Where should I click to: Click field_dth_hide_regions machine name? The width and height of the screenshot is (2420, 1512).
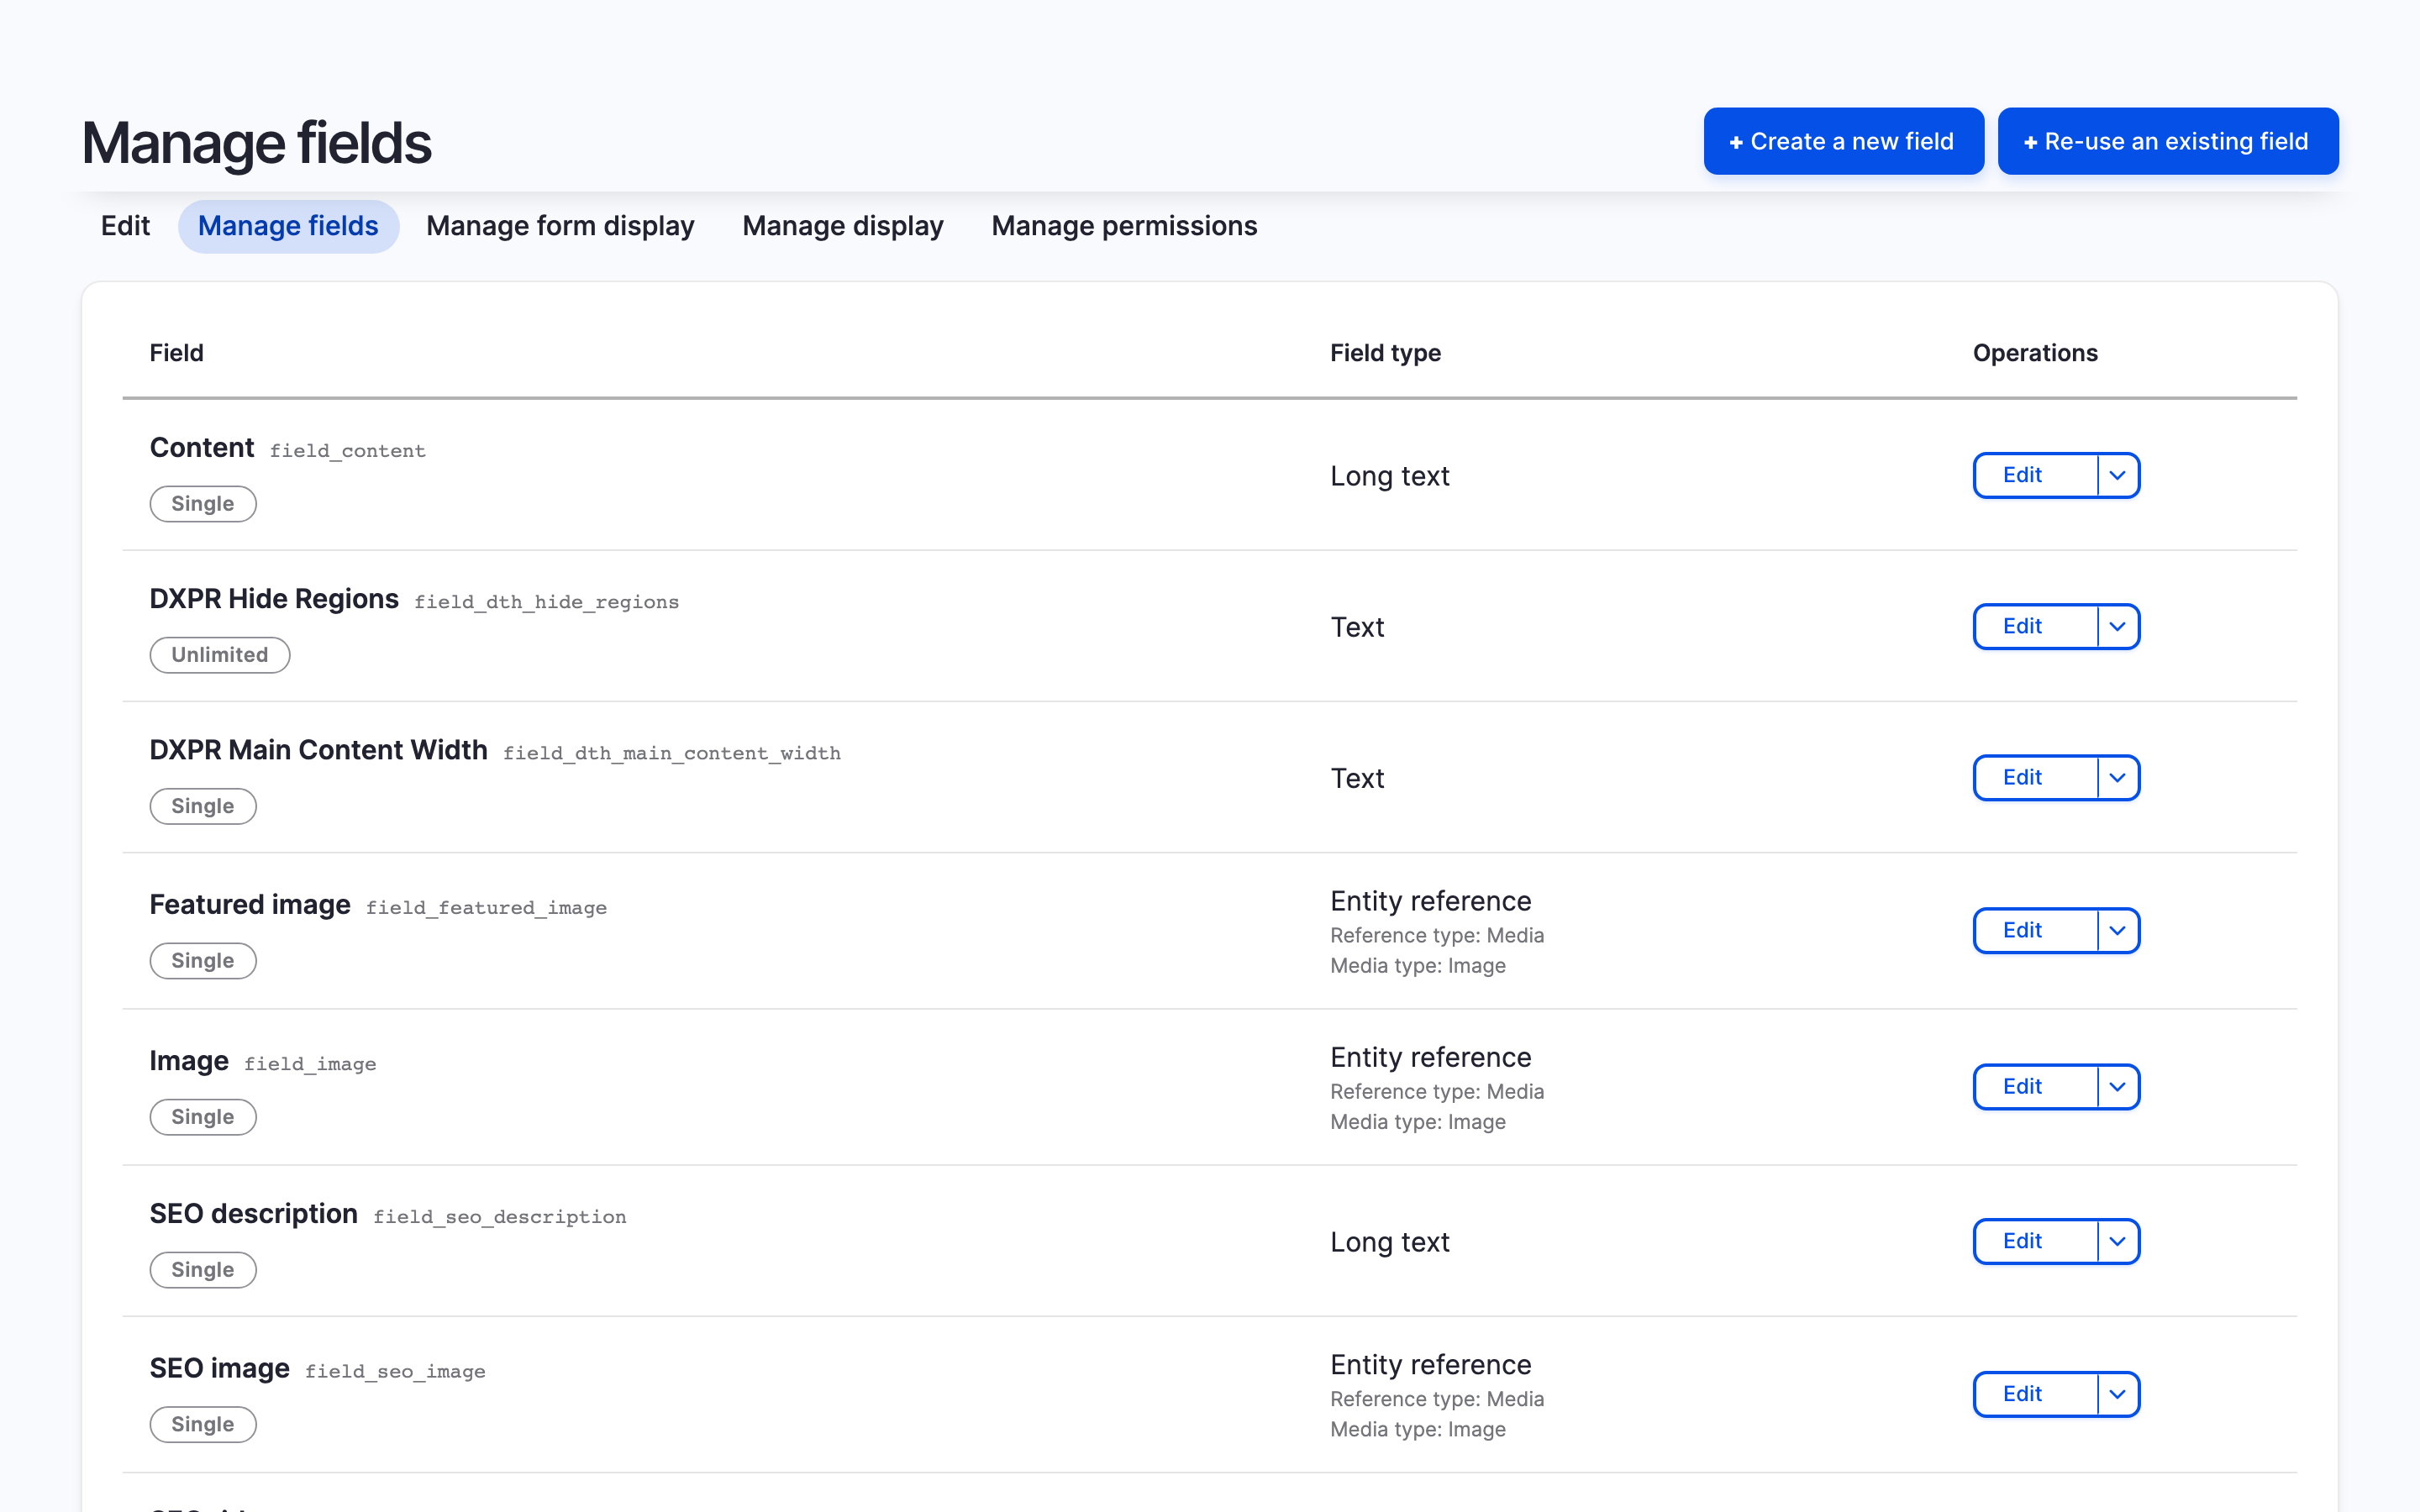coord(547,602)
